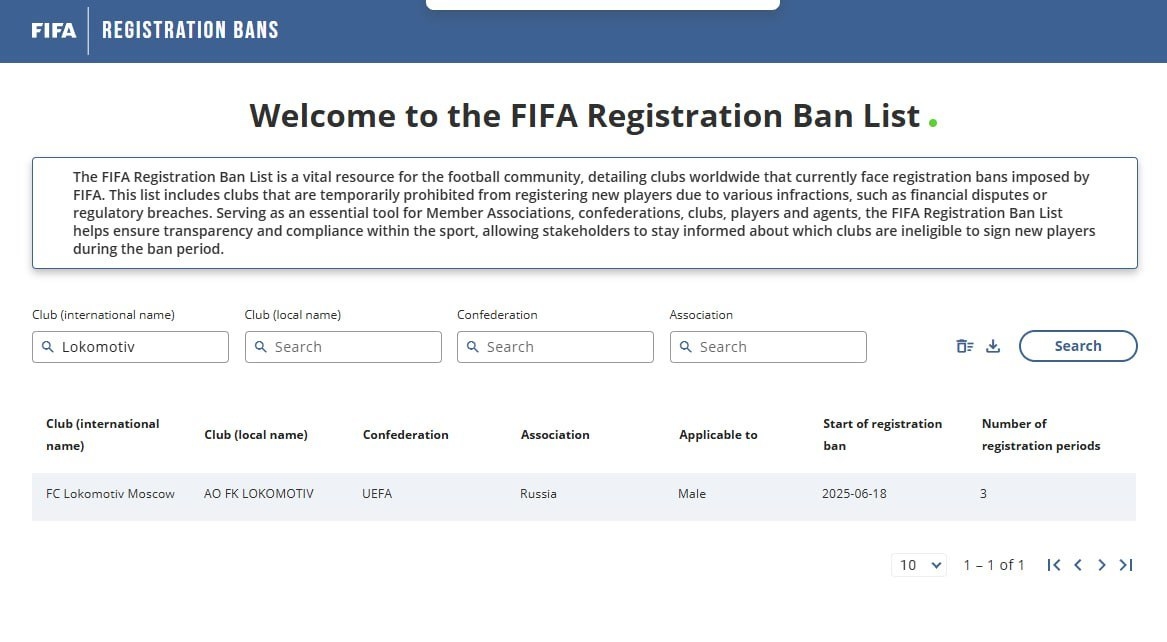Viewport: 1167px width, 642px height.
Task: Click the REGISTRATION BANS header title
Action: 190,29
